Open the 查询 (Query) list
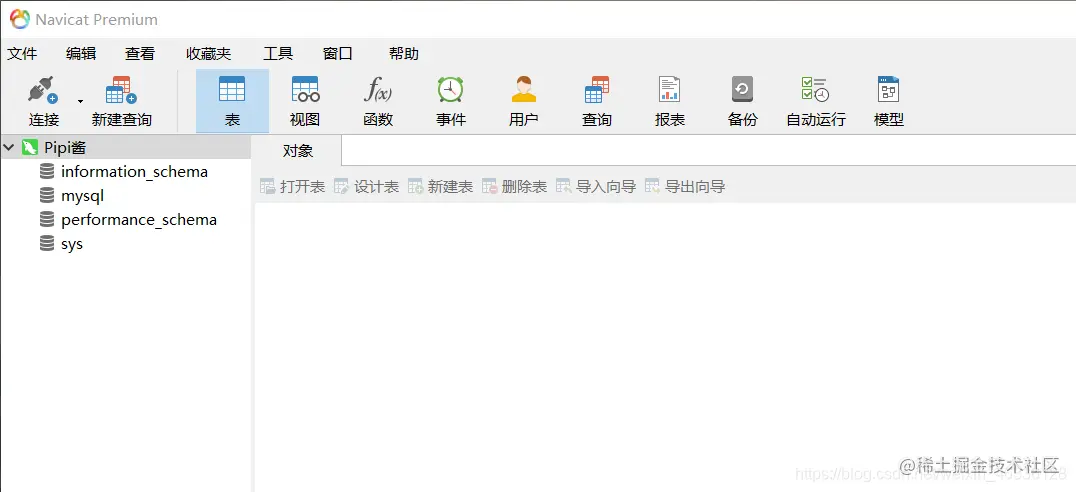Image resolution: width=1076 pixels, height=492 pixels. pos(596,102)
